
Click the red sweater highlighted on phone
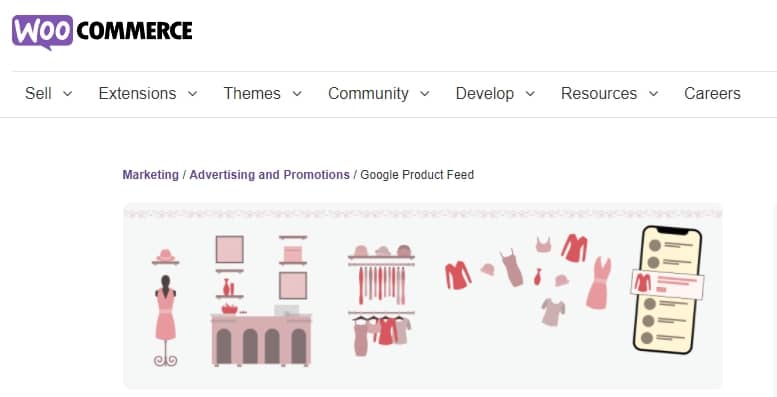click(x=642, y=283)
